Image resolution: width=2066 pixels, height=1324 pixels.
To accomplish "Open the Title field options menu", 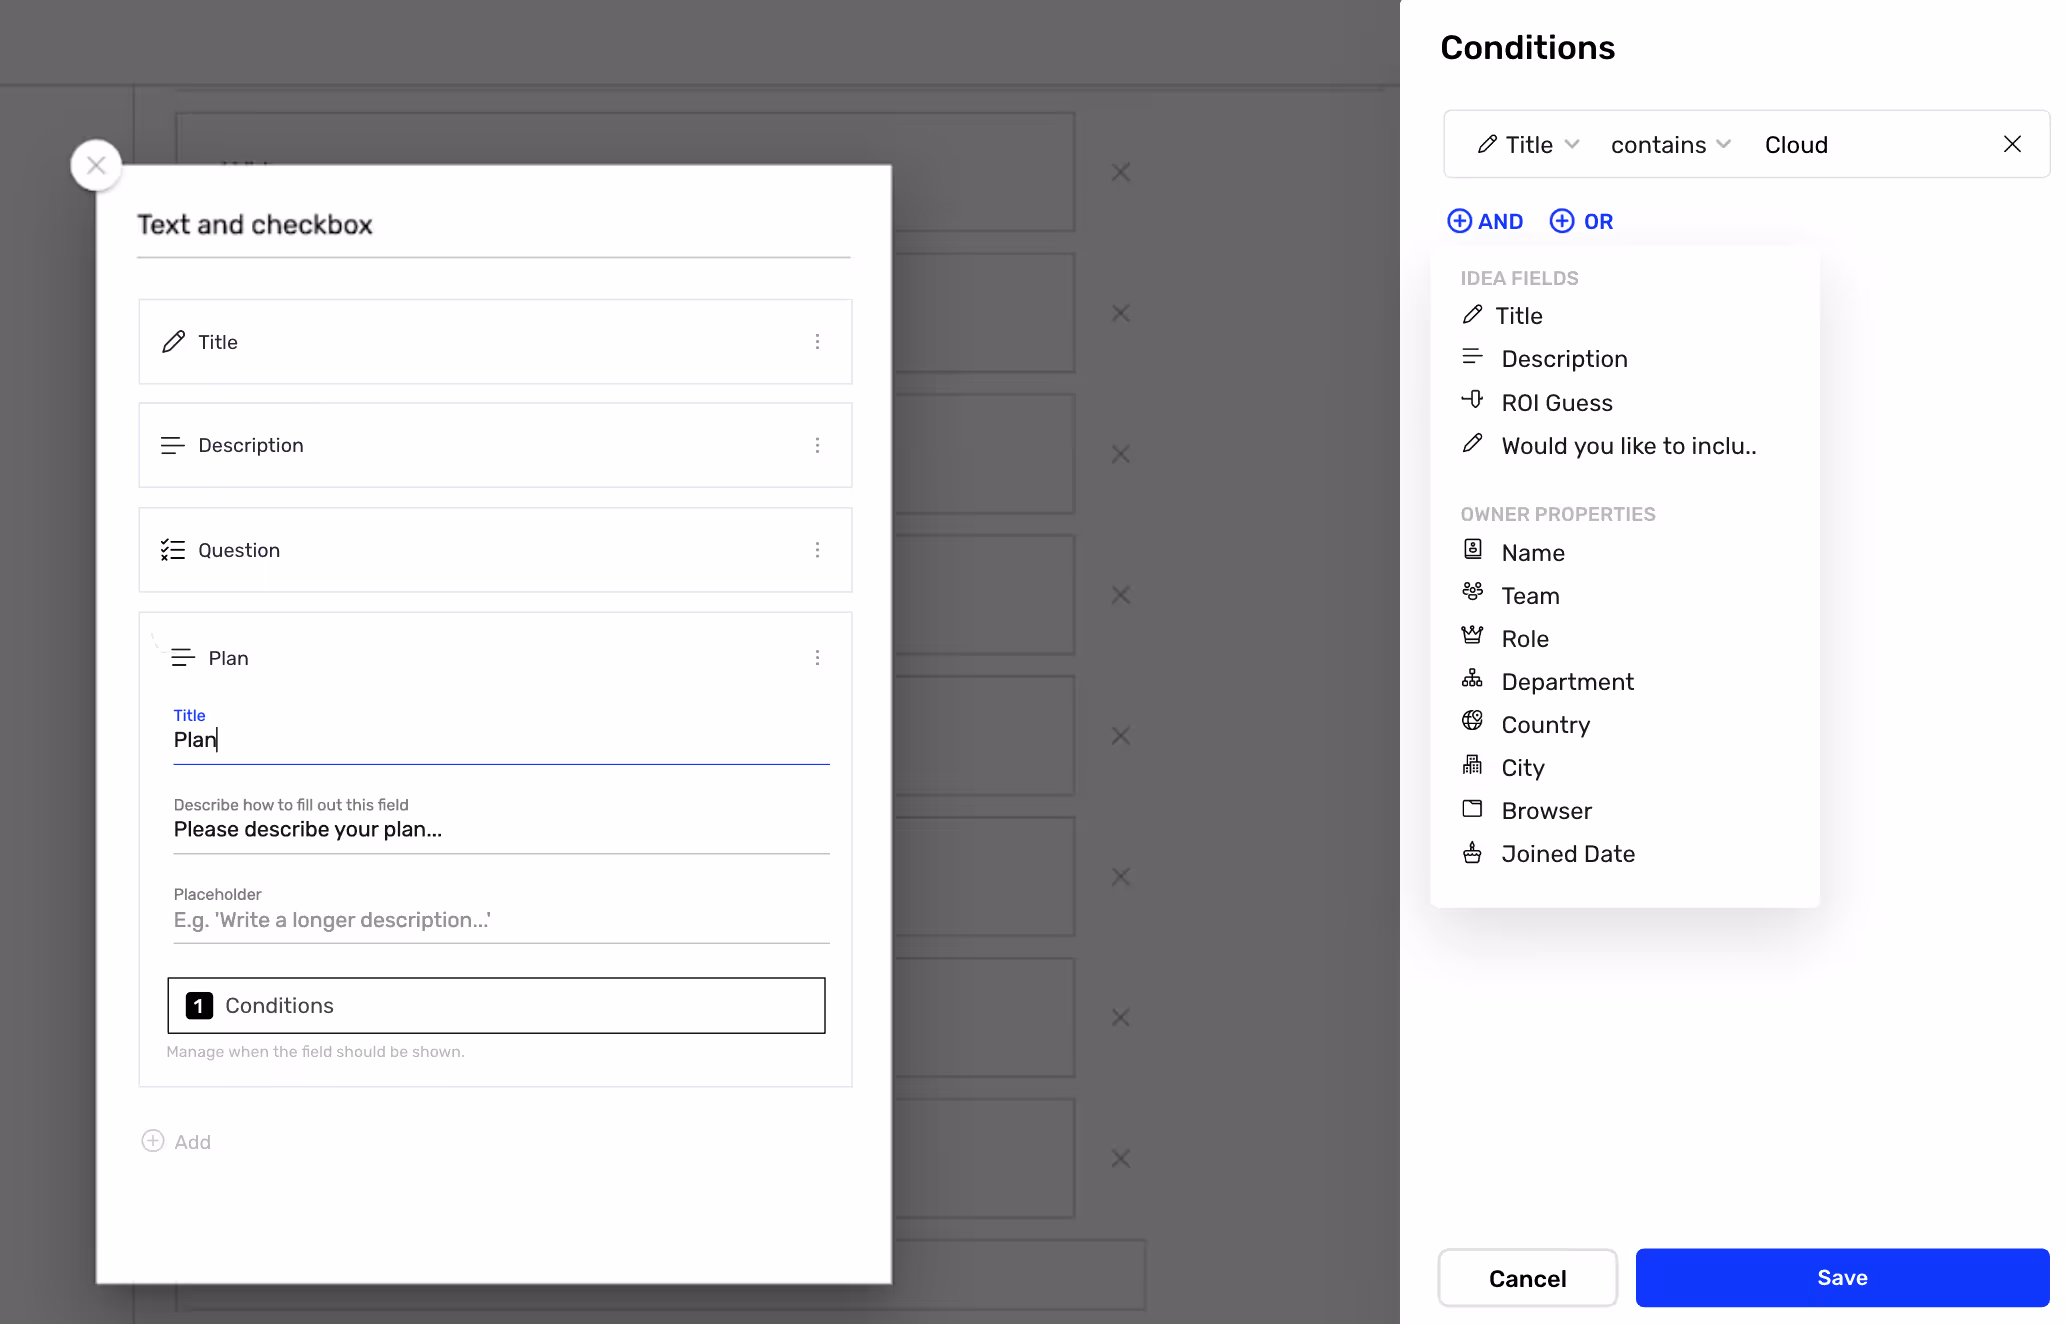I will click(818, 341).
